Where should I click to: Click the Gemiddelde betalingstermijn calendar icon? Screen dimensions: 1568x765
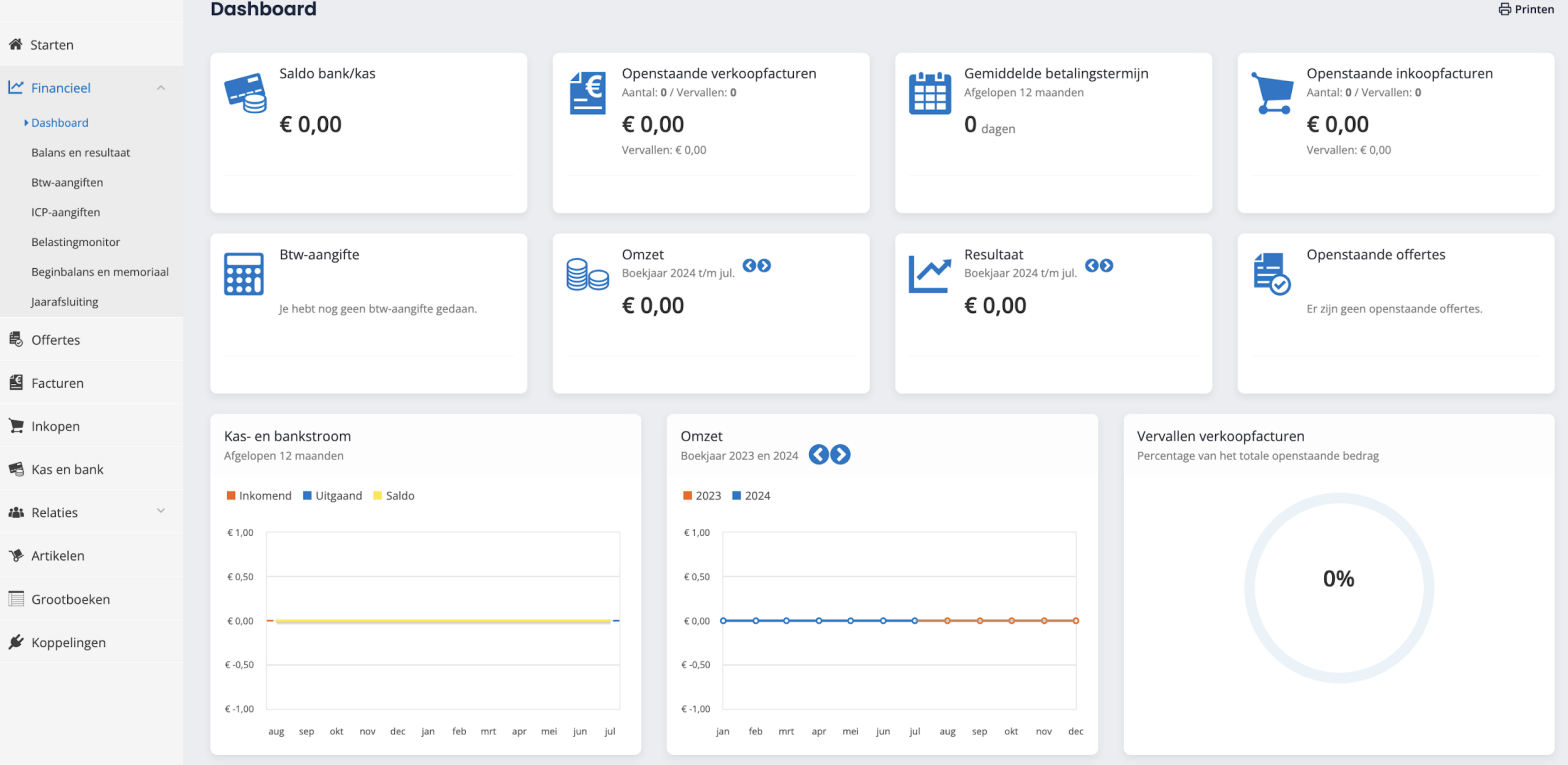pos(929,93)
